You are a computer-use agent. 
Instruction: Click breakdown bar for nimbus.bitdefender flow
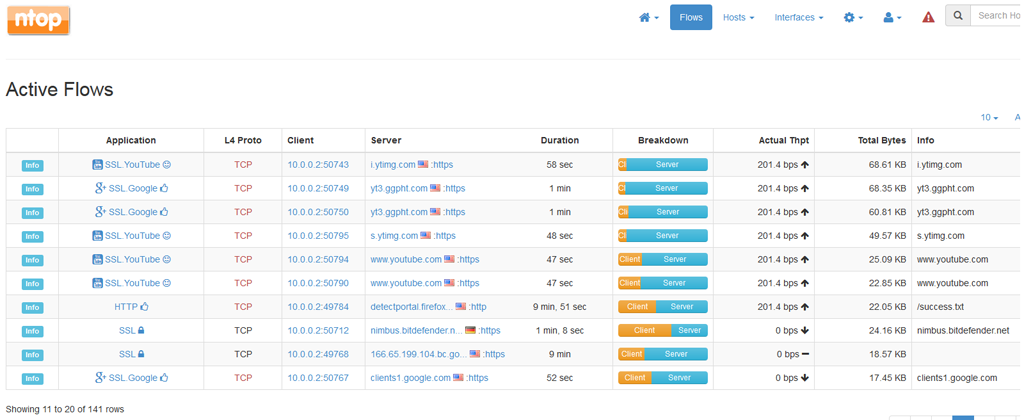663,331
